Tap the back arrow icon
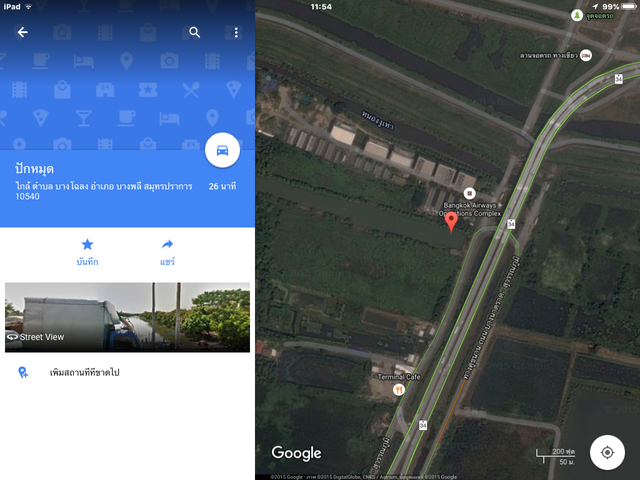 point(22,32)
